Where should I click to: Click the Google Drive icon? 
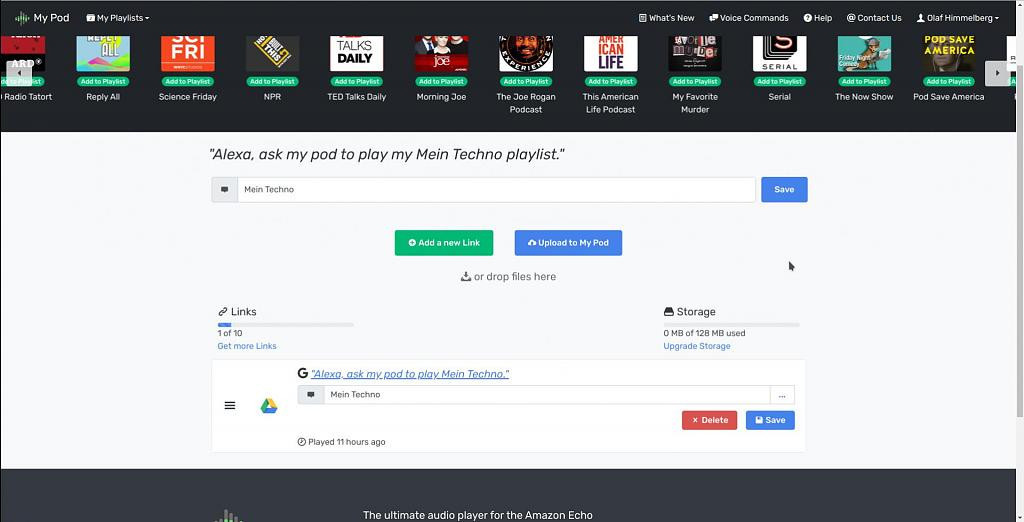[x=269, y=406]
